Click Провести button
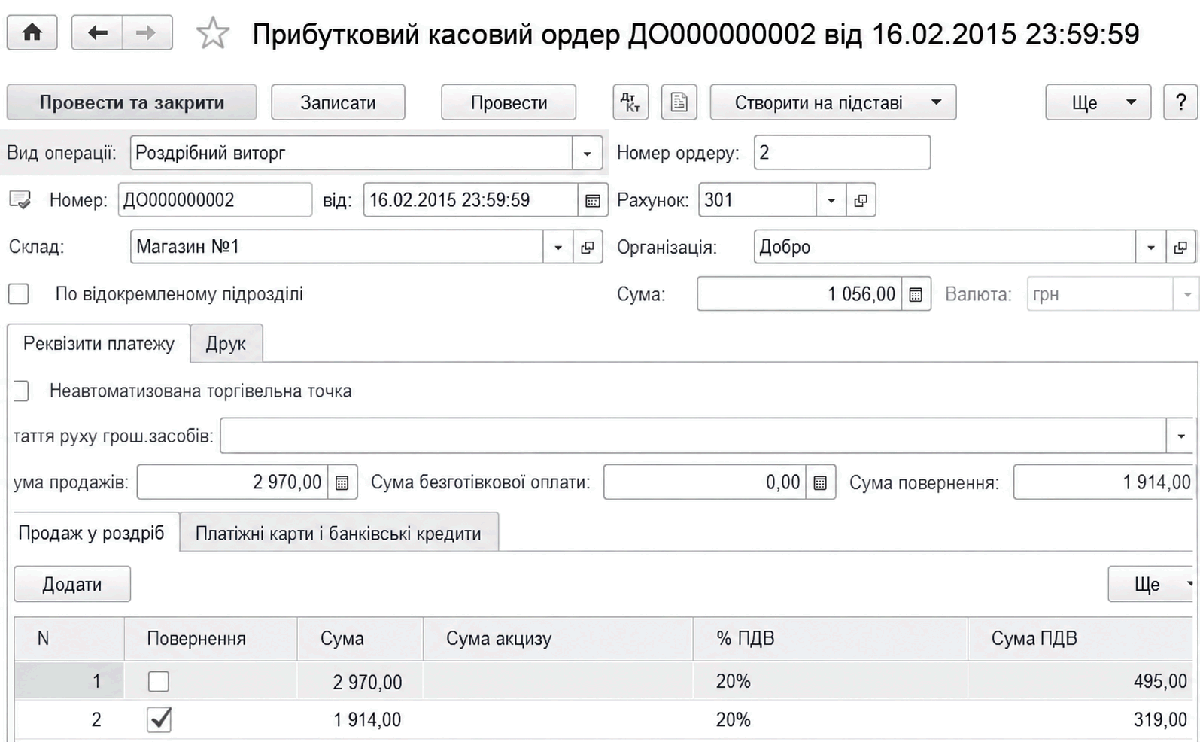This screenshot has width=1200, height=742. pos(509,102)
